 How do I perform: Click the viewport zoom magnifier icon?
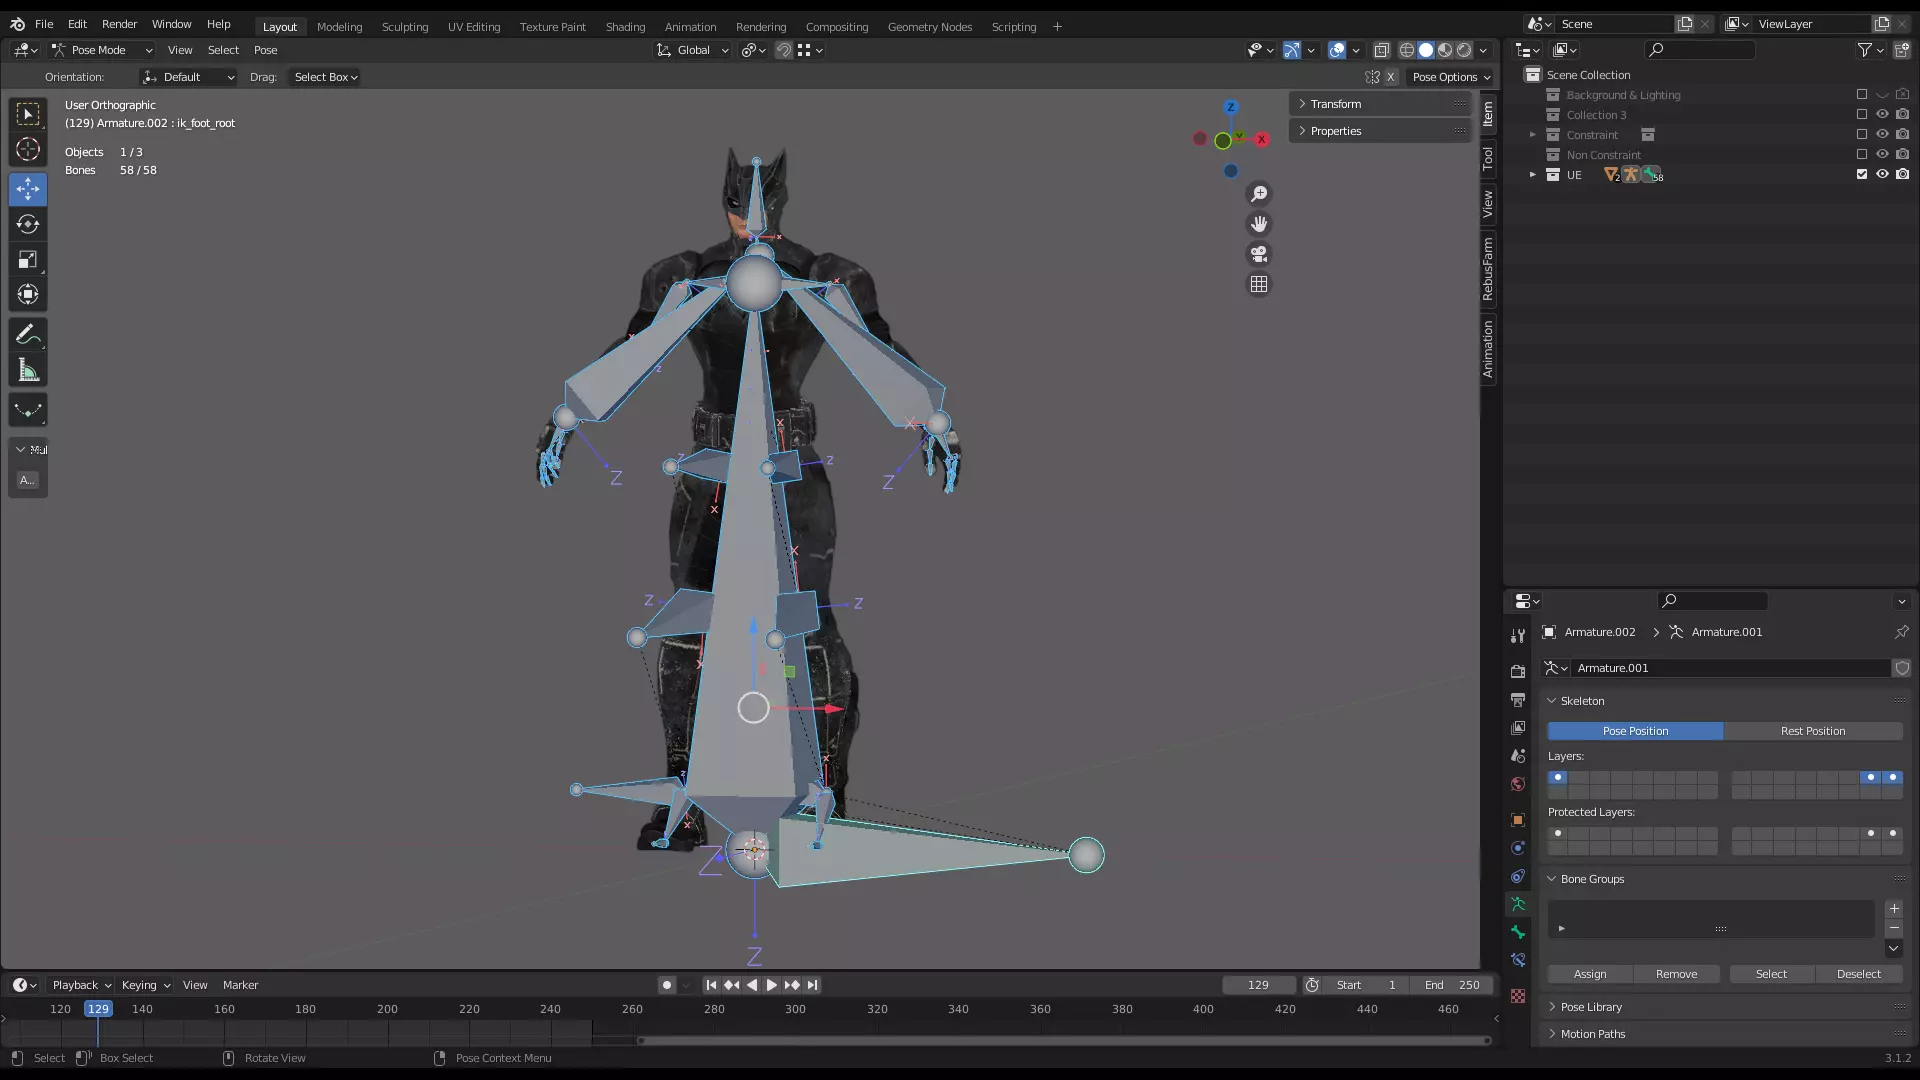1259,194
